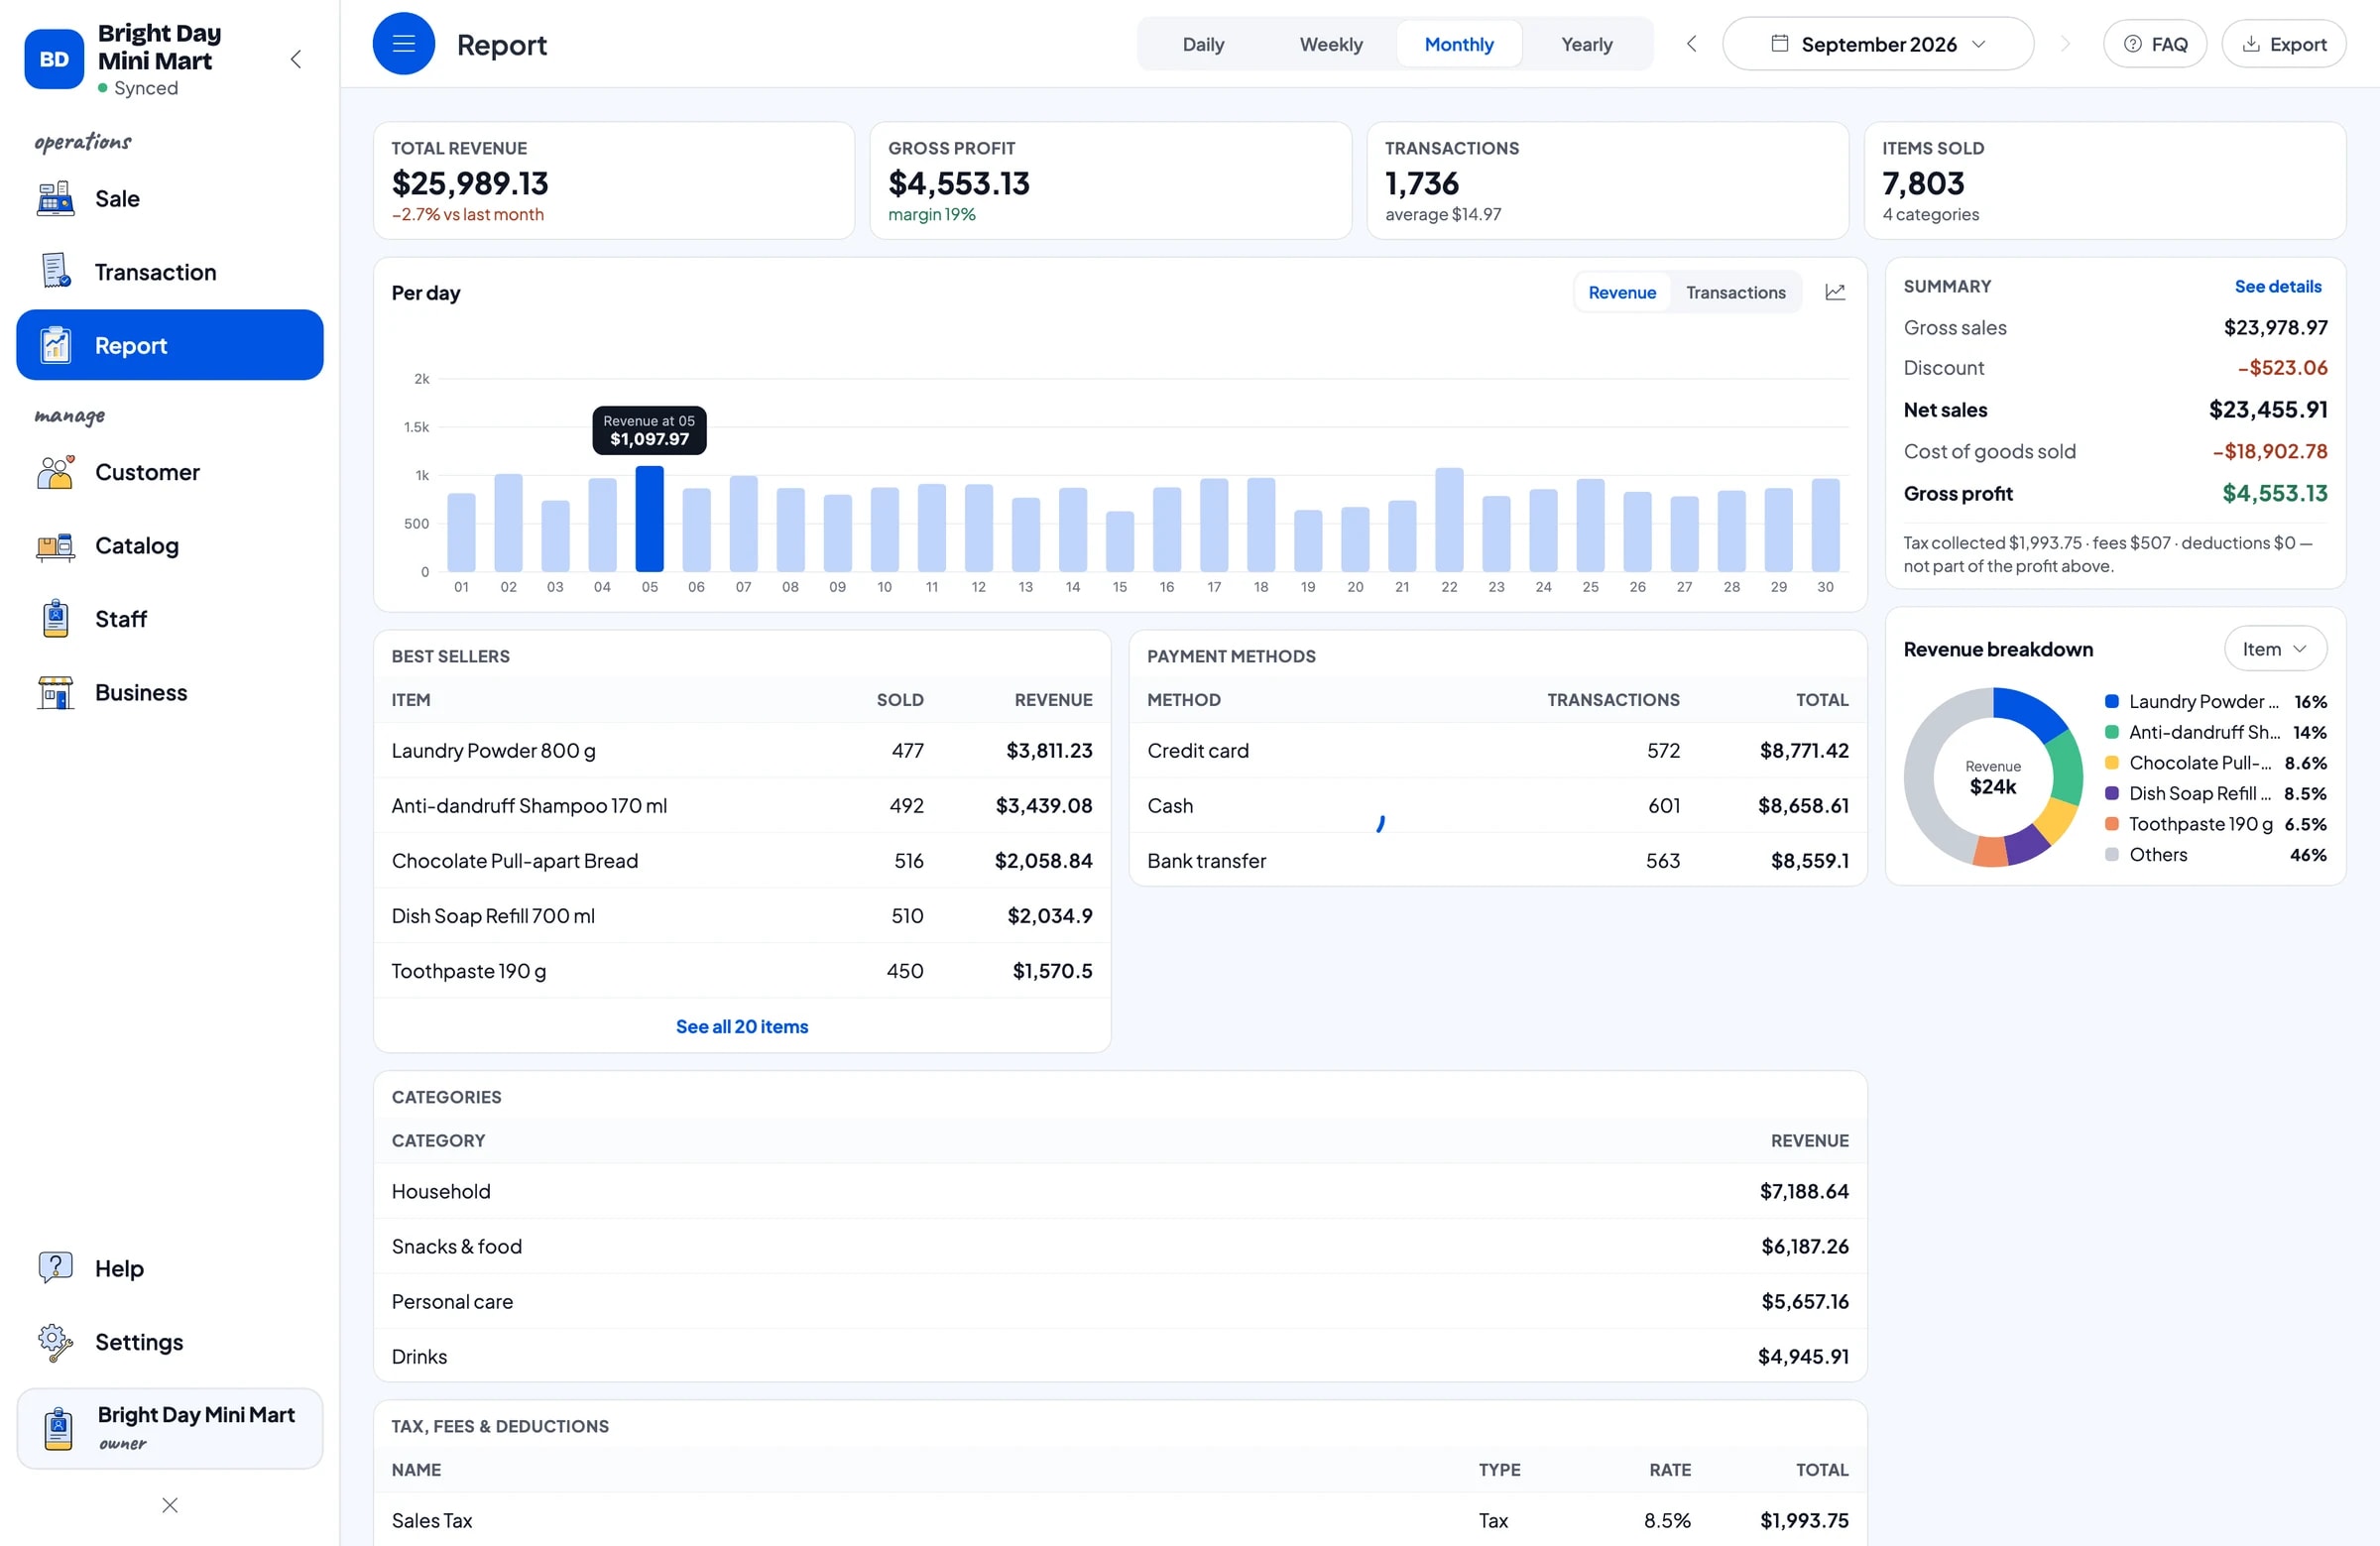Open Settings in the sidebar
This screenshot has width=2380, height=1546.
coord(170,1342)
